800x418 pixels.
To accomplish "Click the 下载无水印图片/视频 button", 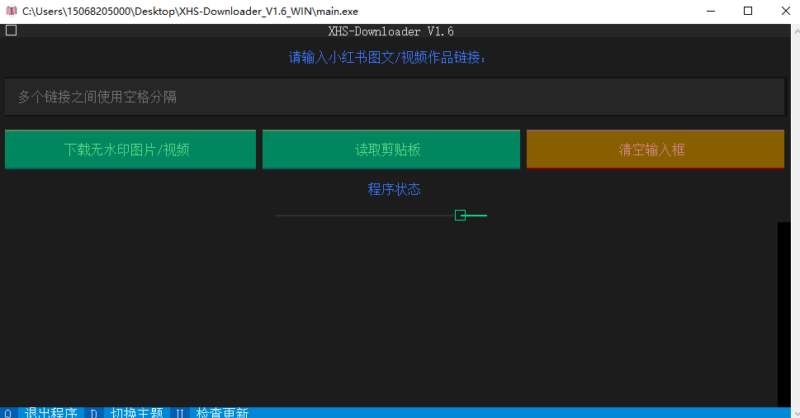I will click(x=130, y=150).
